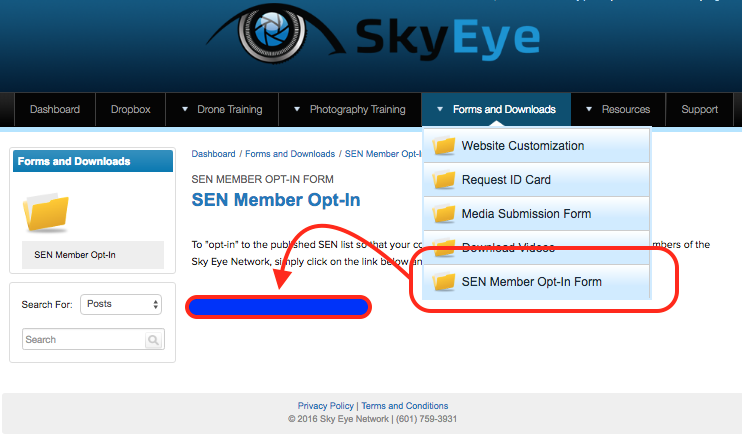Click the Resources nav label

click(626, 109)
